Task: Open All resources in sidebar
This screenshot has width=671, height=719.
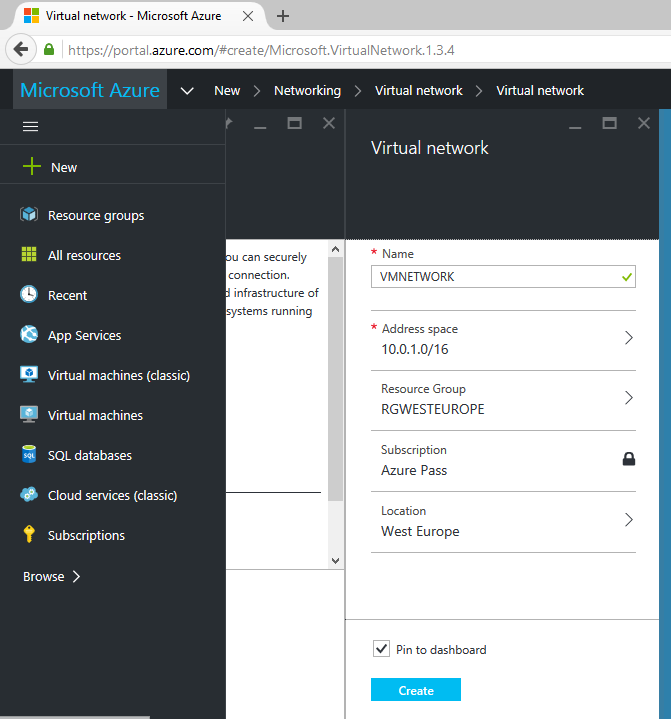Action: [84, 255]
